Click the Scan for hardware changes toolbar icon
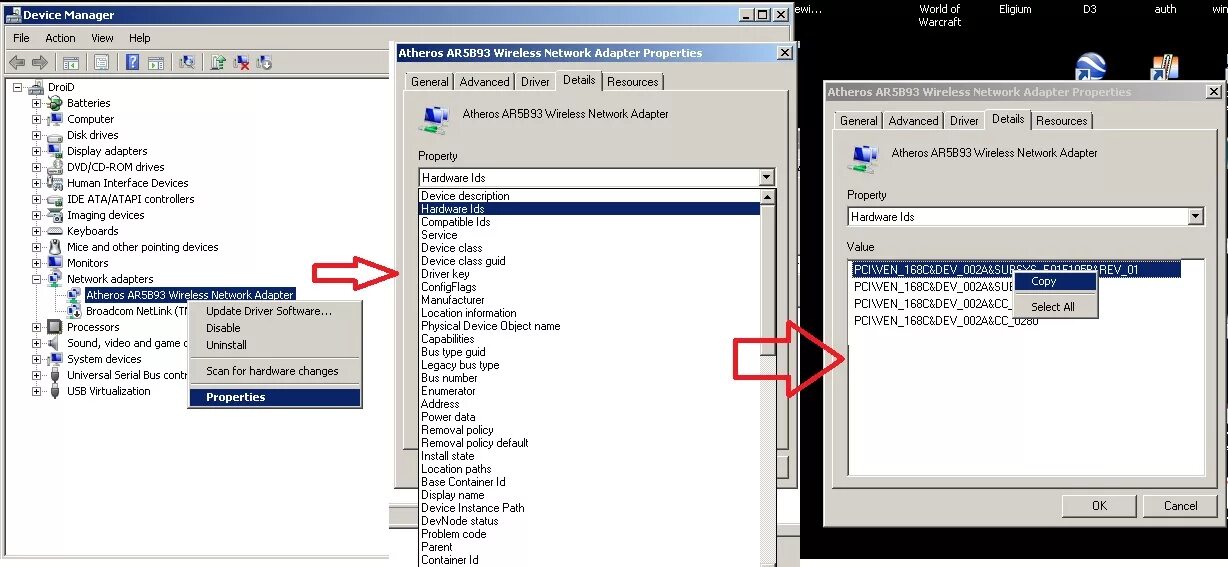 tap(186, 62)
